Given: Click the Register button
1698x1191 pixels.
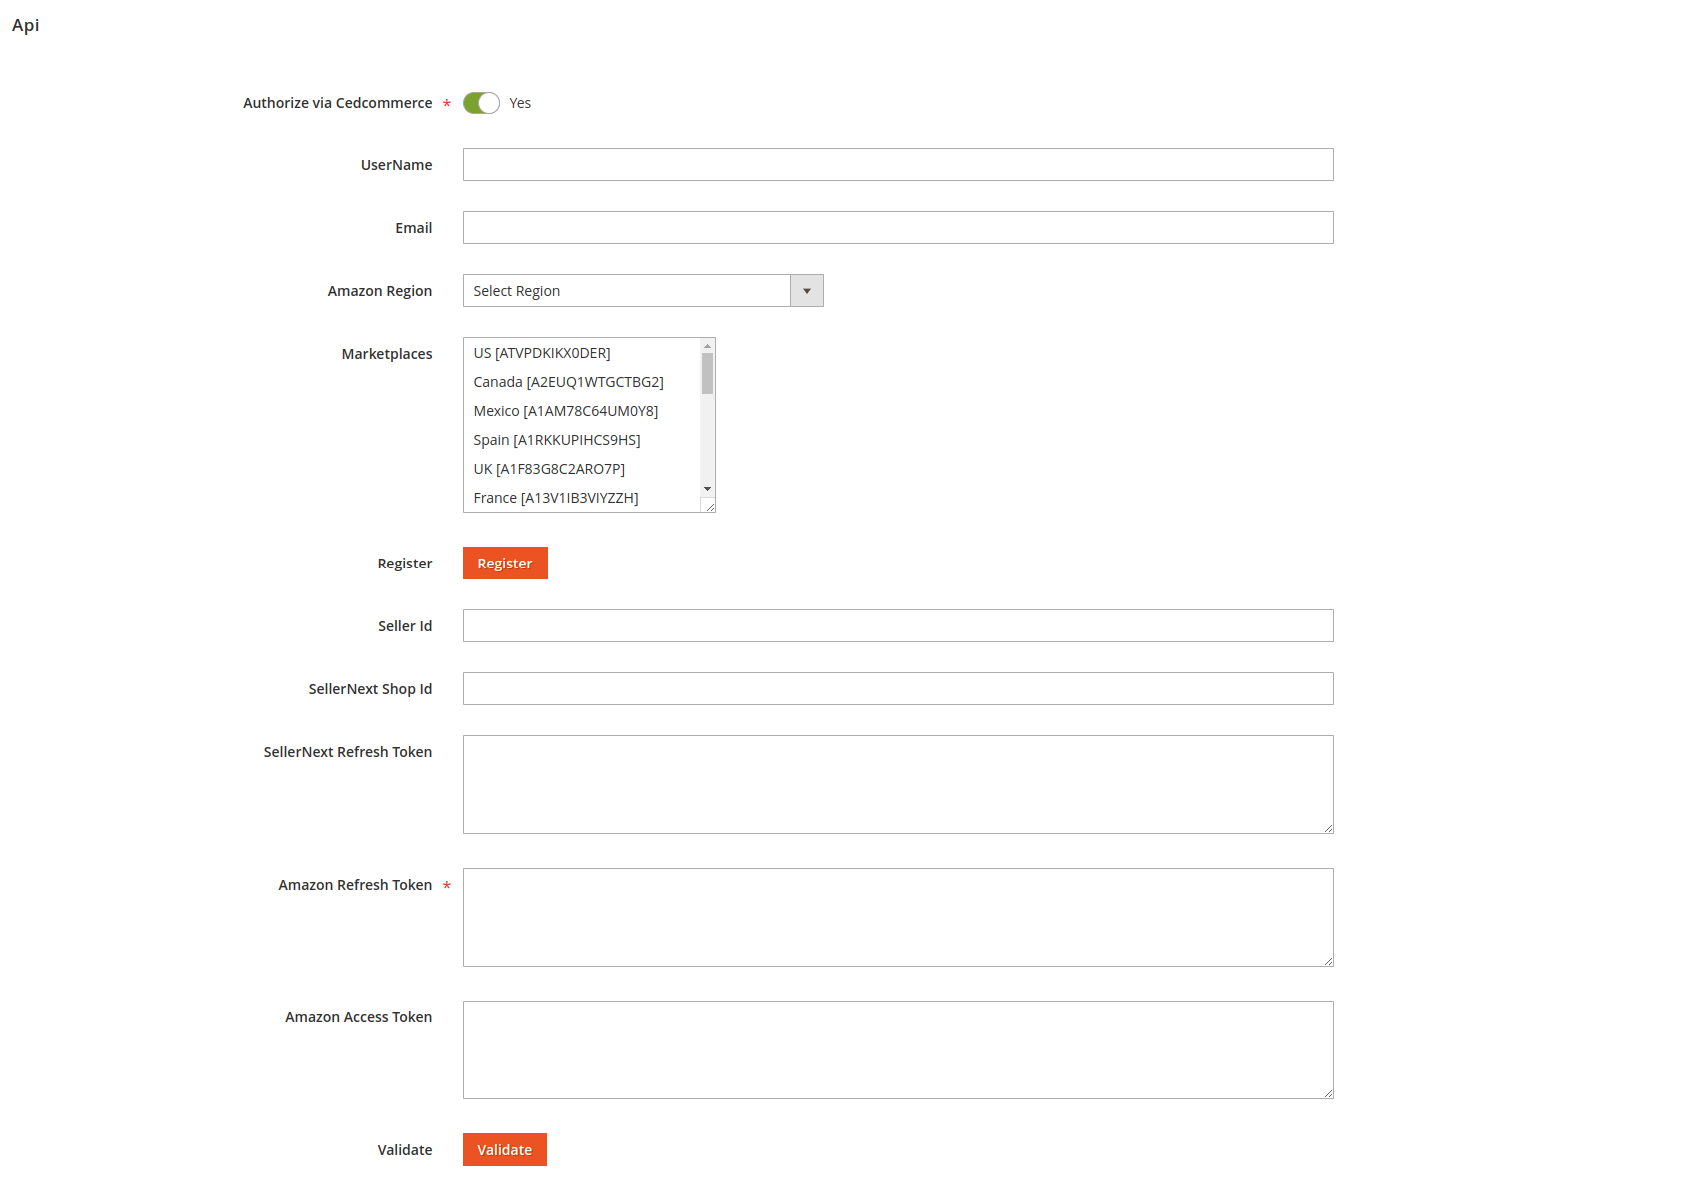Looking at the screenshot, I should point(505,563).
